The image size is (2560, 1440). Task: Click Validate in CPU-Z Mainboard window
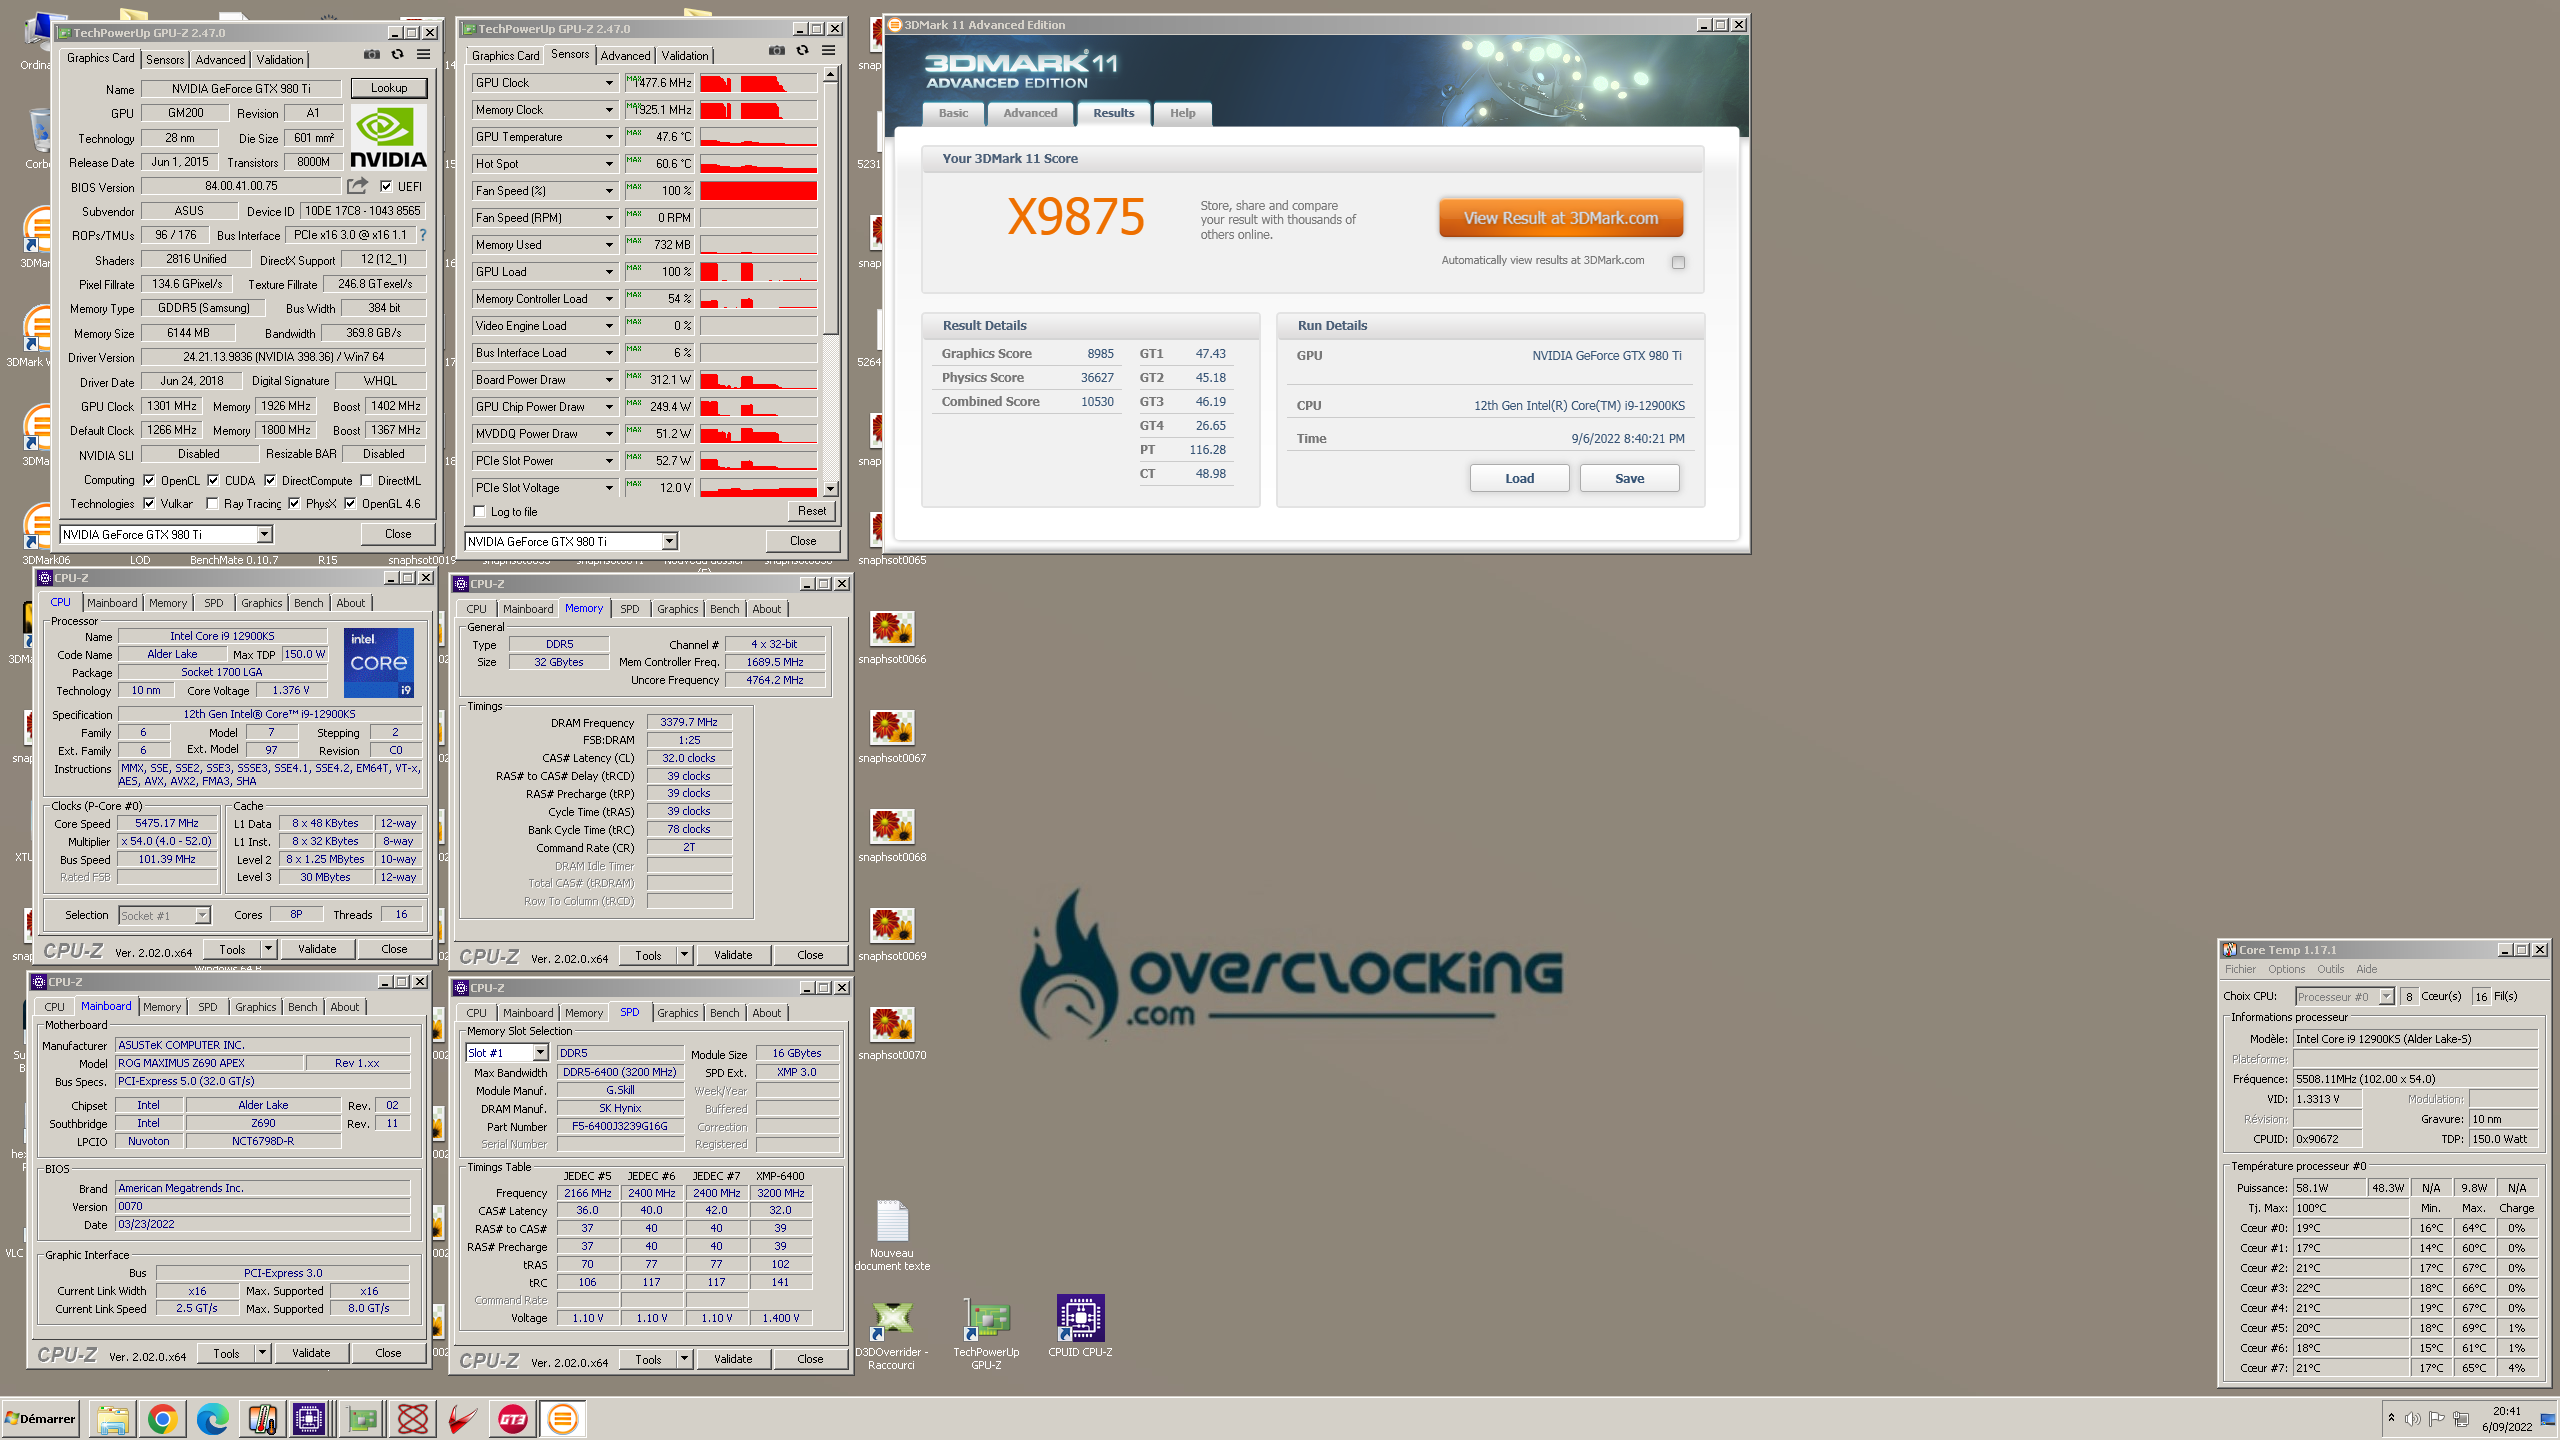(311, 1353)
